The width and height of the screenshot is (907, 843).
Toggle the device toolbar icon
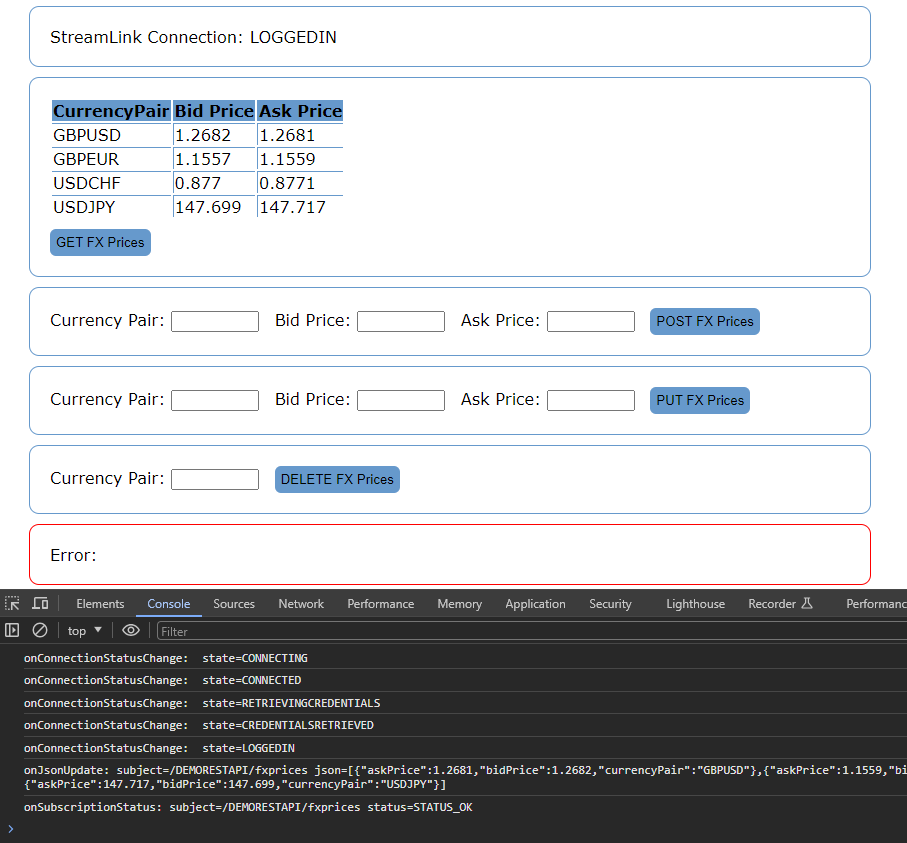coord(40,603)
